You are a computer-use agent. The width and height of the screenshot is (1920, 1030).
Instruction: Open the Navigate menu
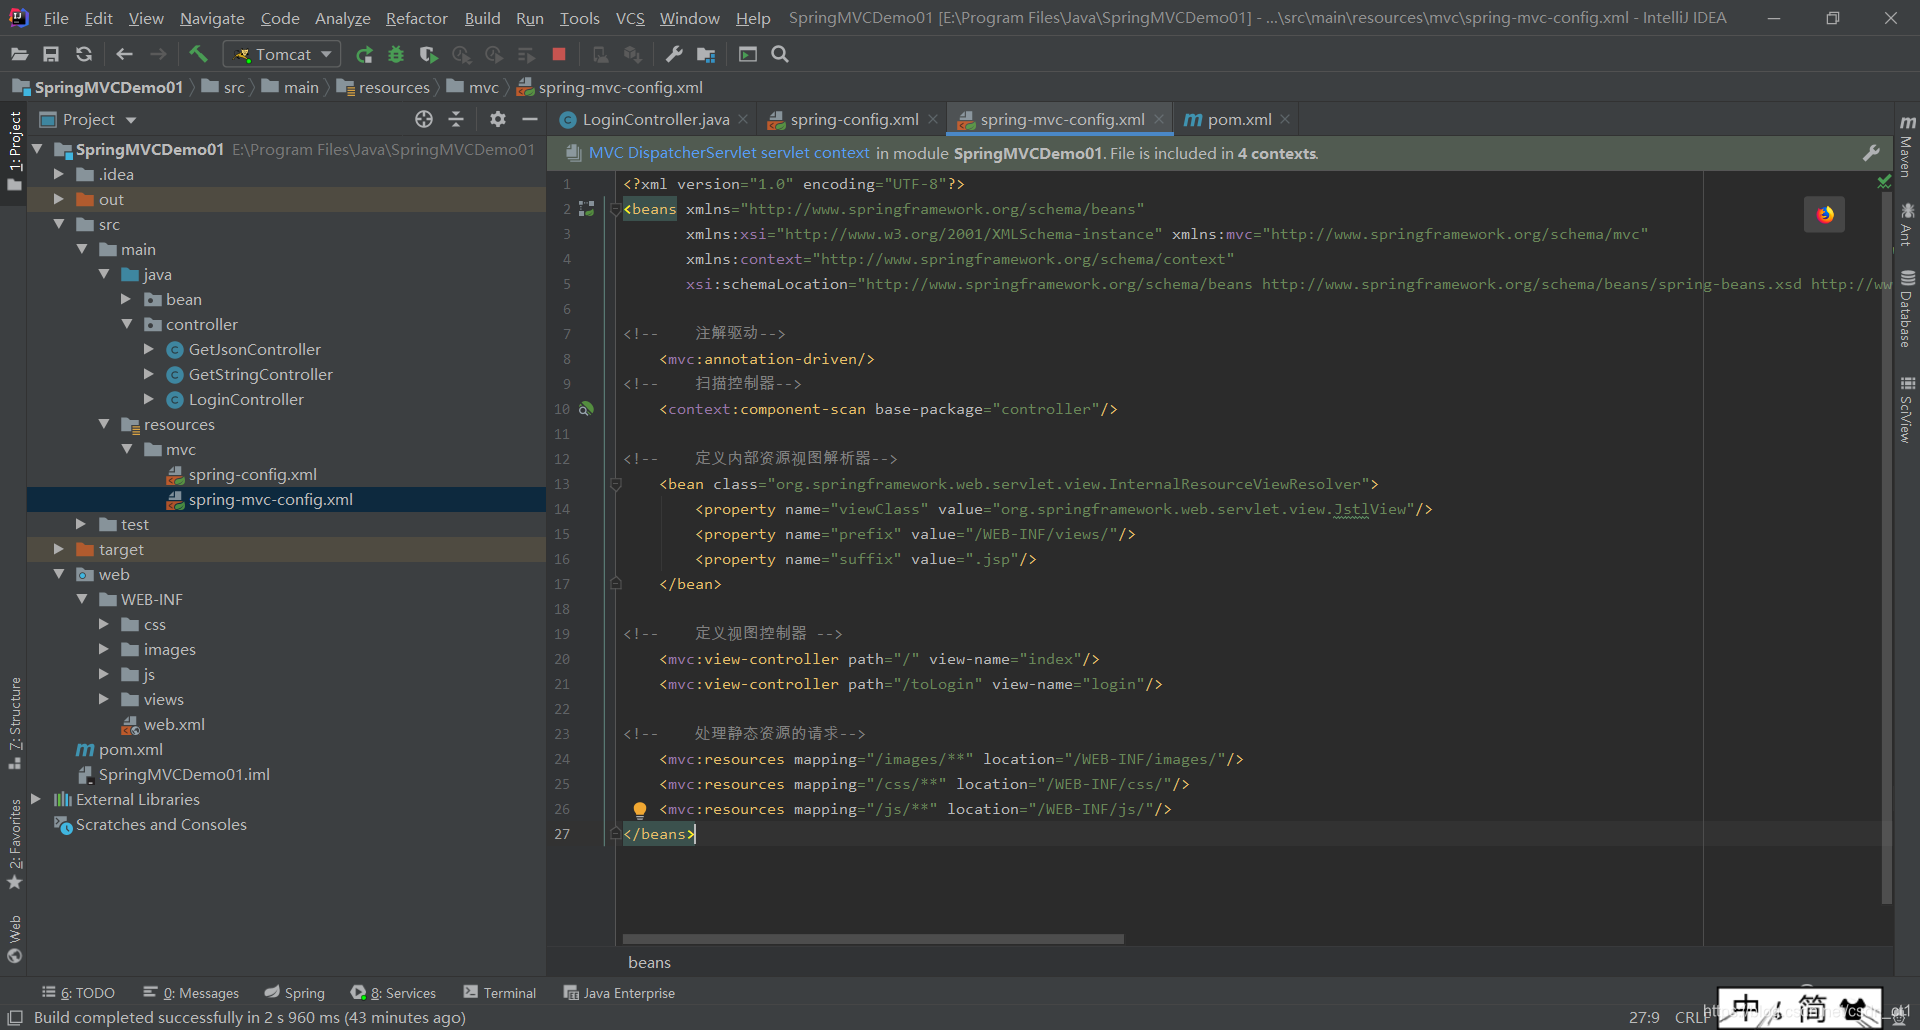pyautogui.click(x=212, y=18)
